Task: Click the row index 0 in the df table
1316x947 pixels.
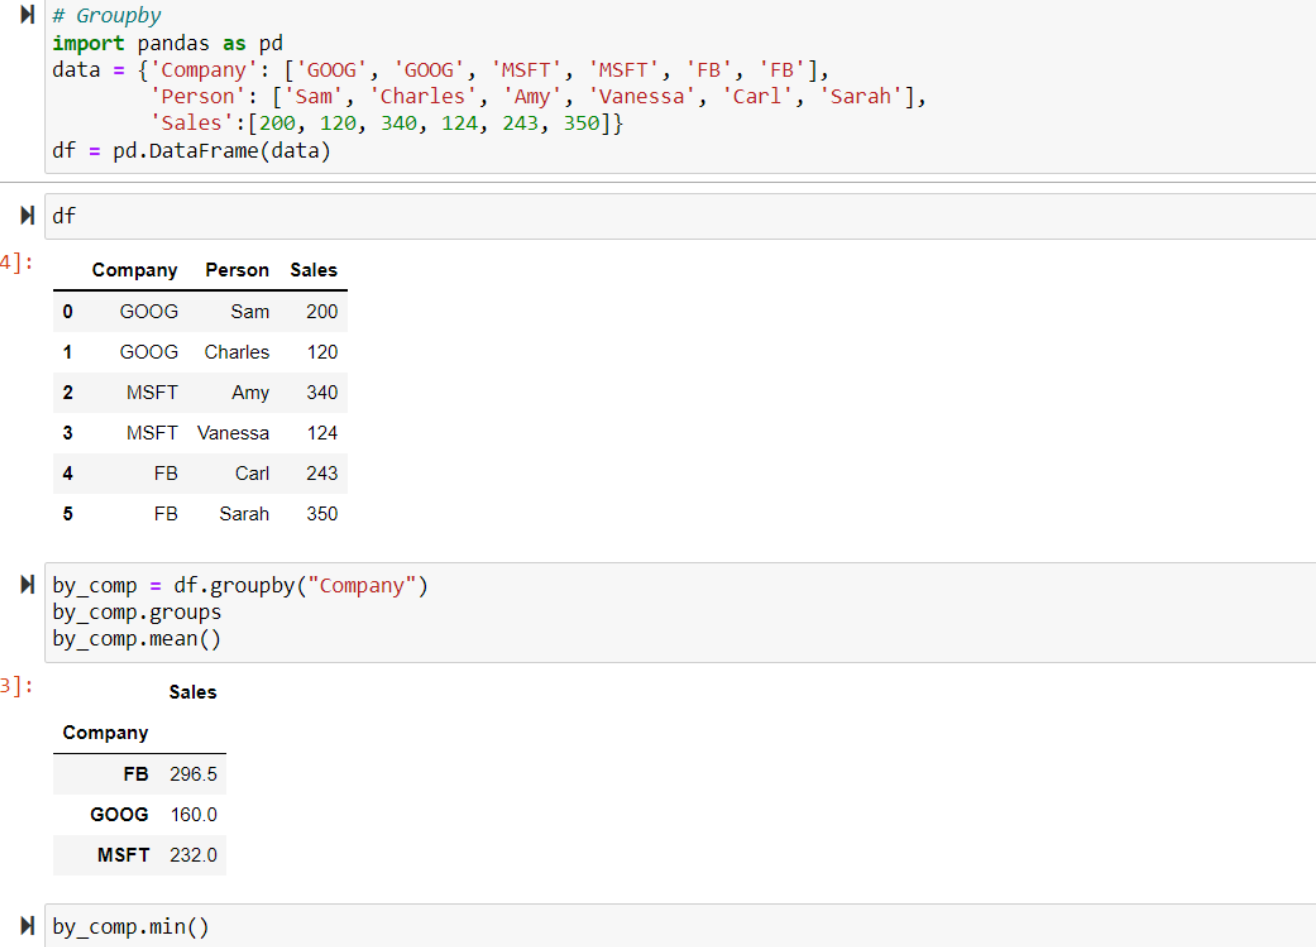Action: (67, 311)
